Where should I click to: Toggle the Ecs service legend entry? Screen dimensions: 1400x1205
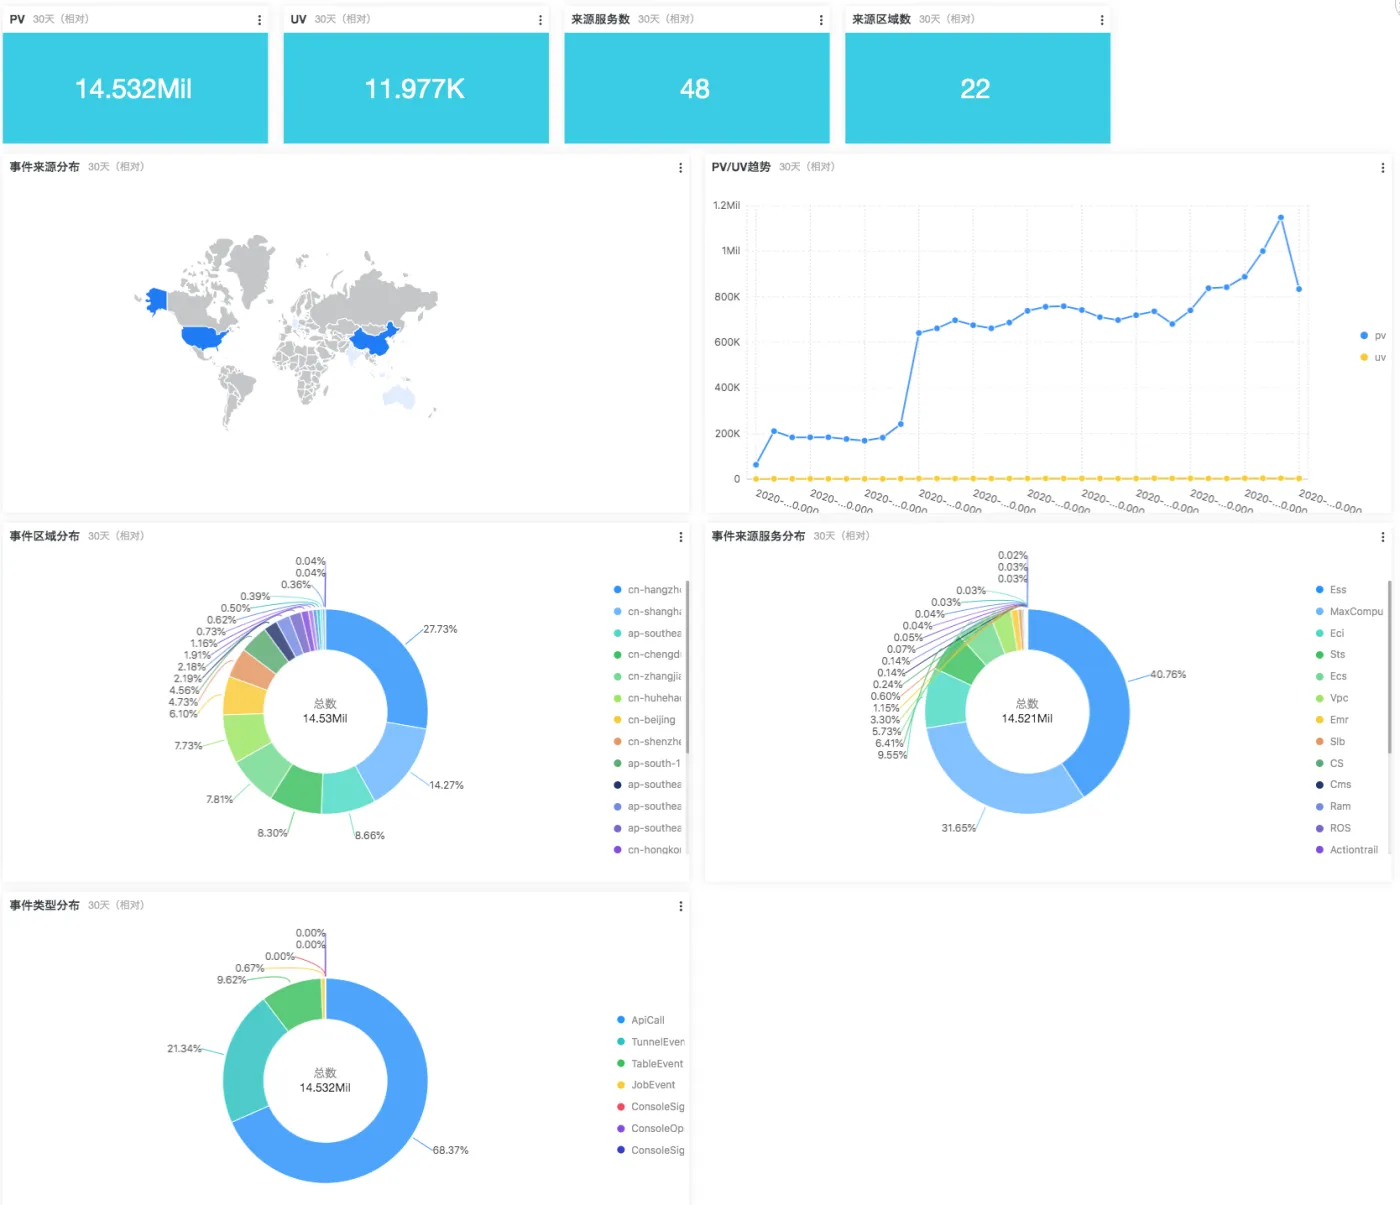coord(1331,676)
